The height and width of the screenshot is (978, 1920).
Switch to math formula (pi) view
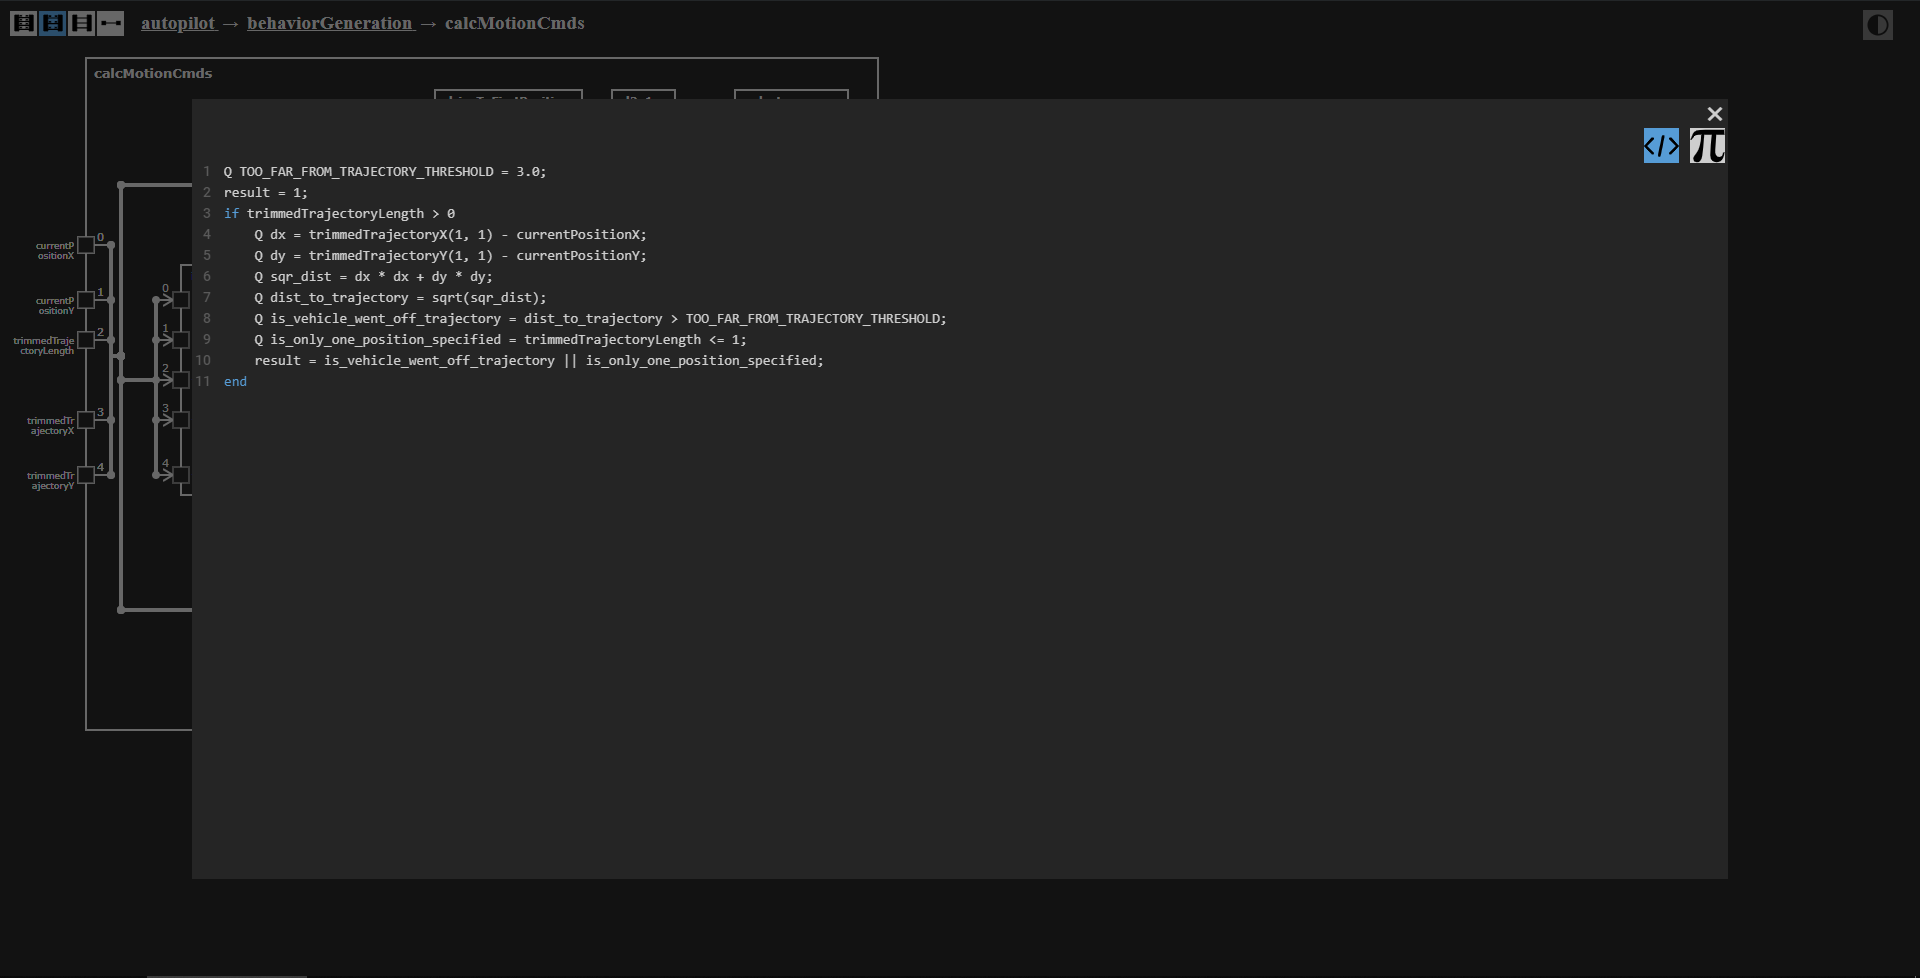point(1707,146)
